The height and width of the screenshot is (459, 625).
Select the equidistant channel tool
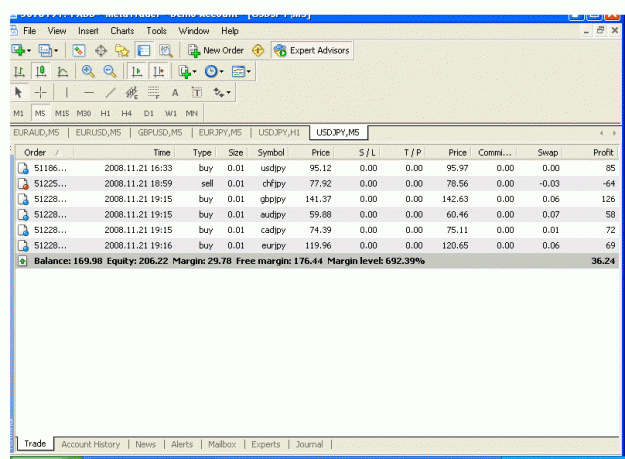tap(132, 93)
